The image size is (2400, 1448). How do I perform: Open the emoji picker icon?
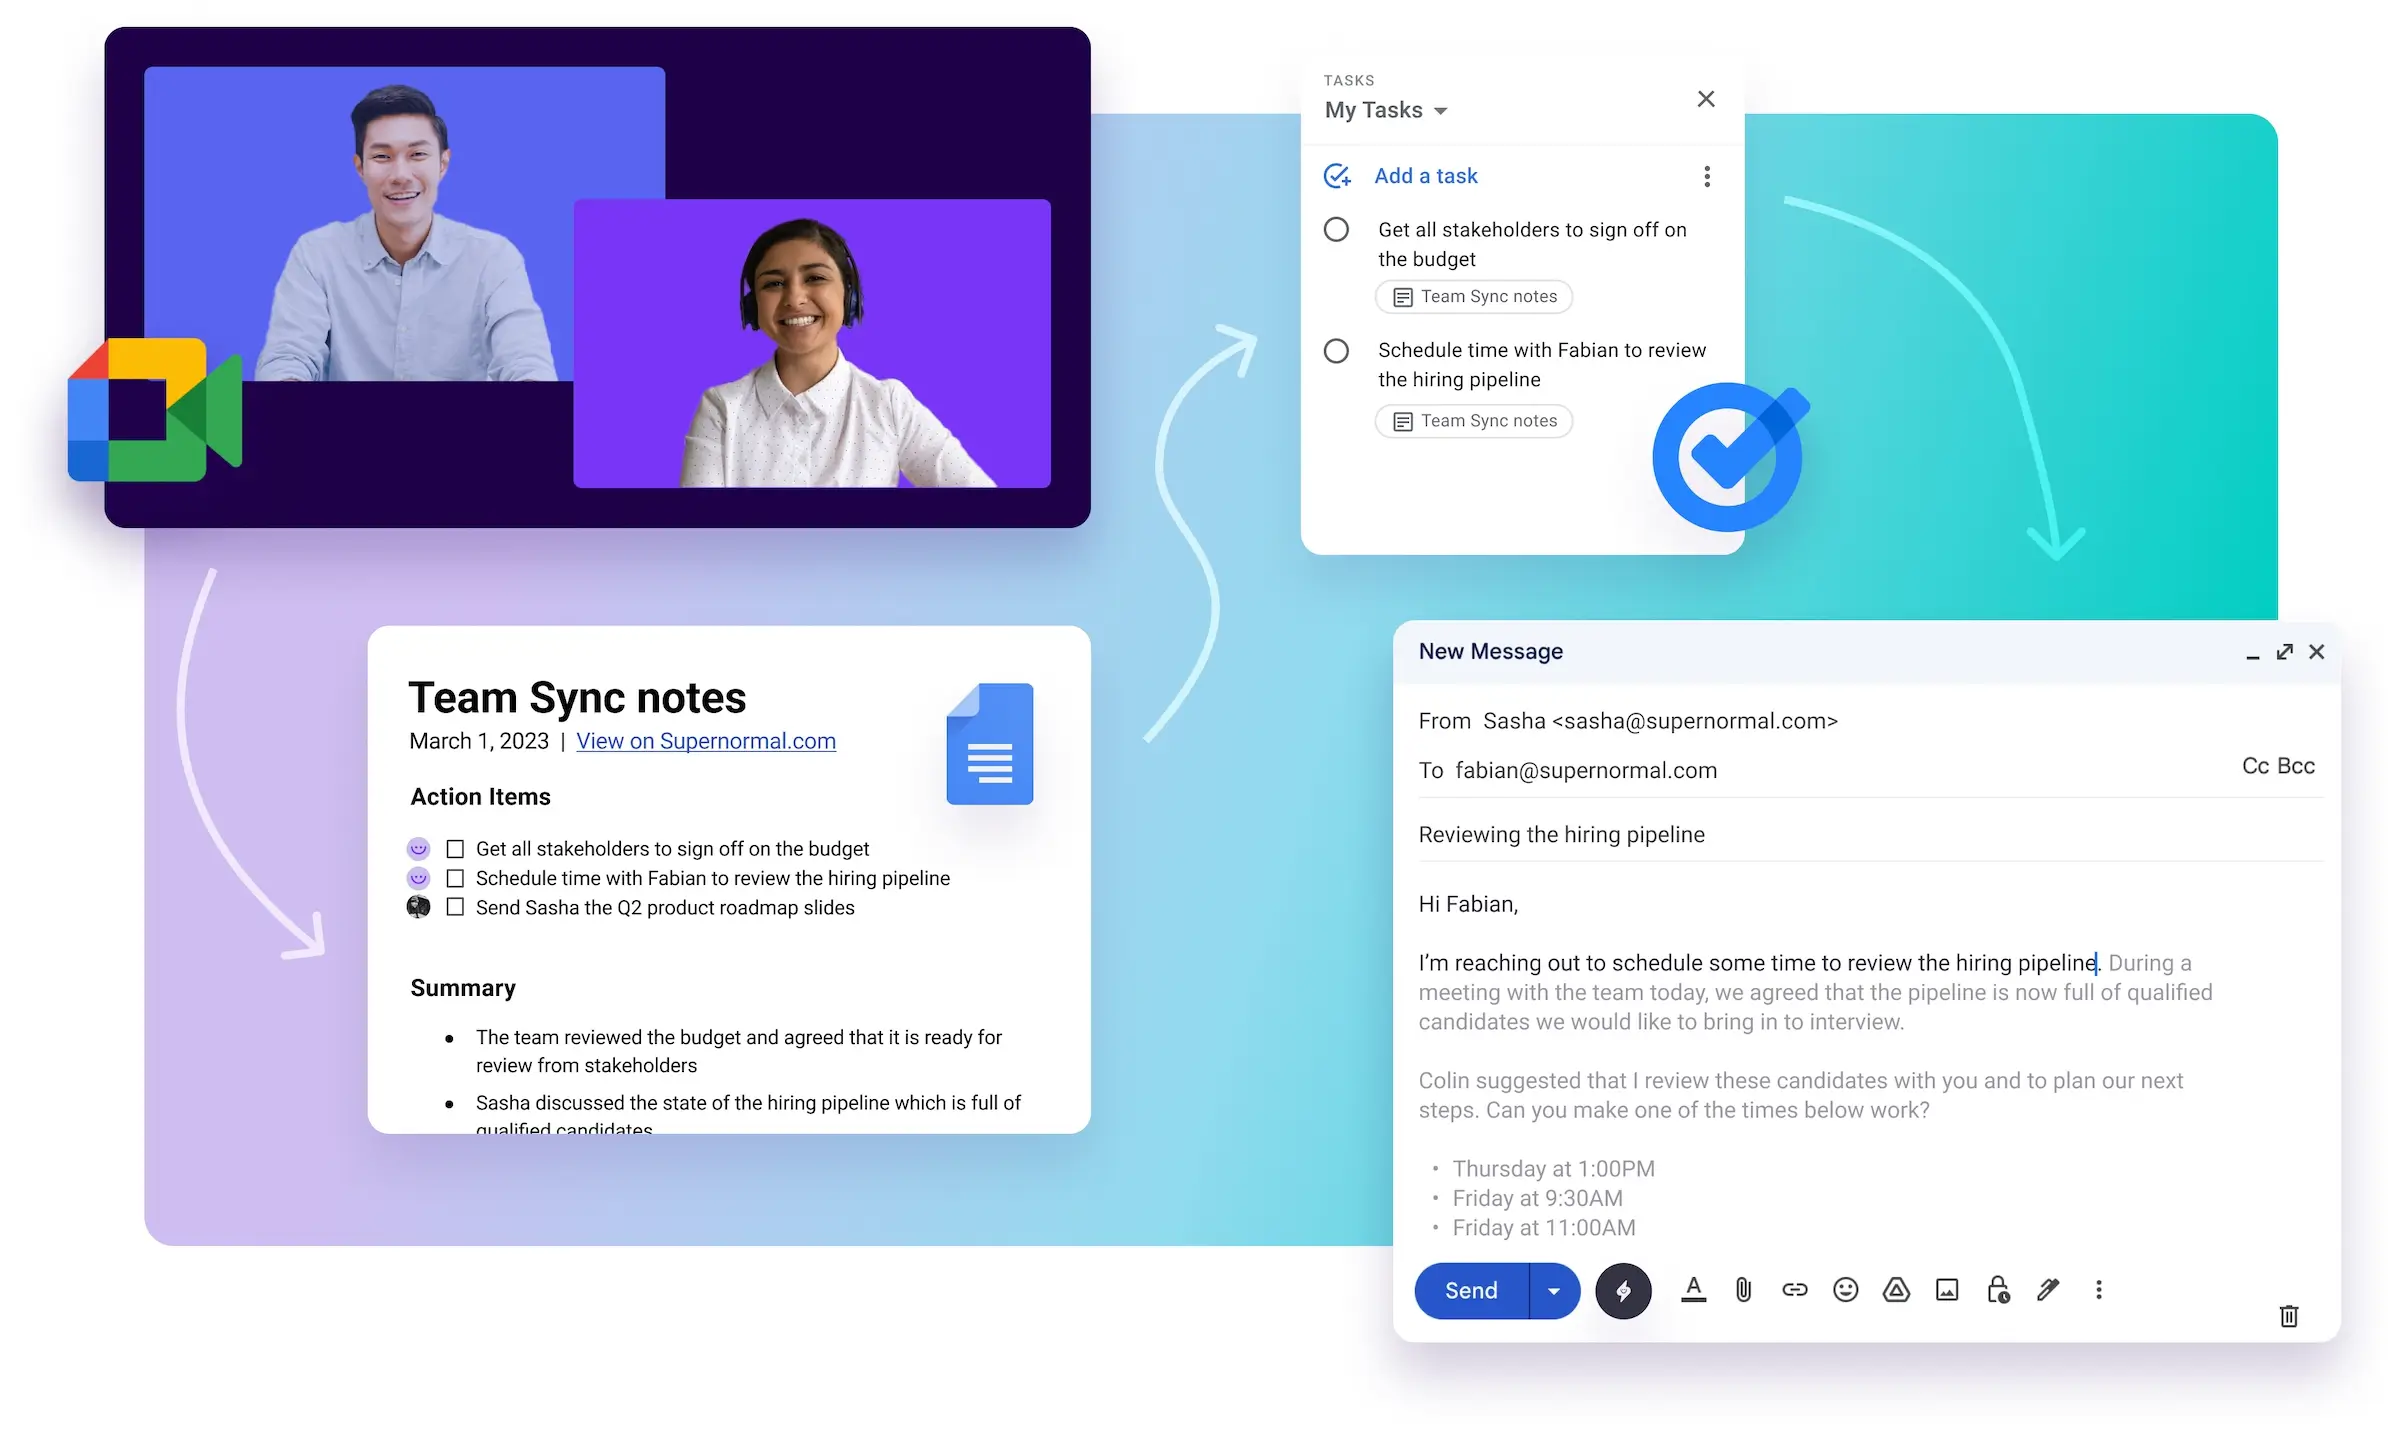(x=1845, y=1290)
